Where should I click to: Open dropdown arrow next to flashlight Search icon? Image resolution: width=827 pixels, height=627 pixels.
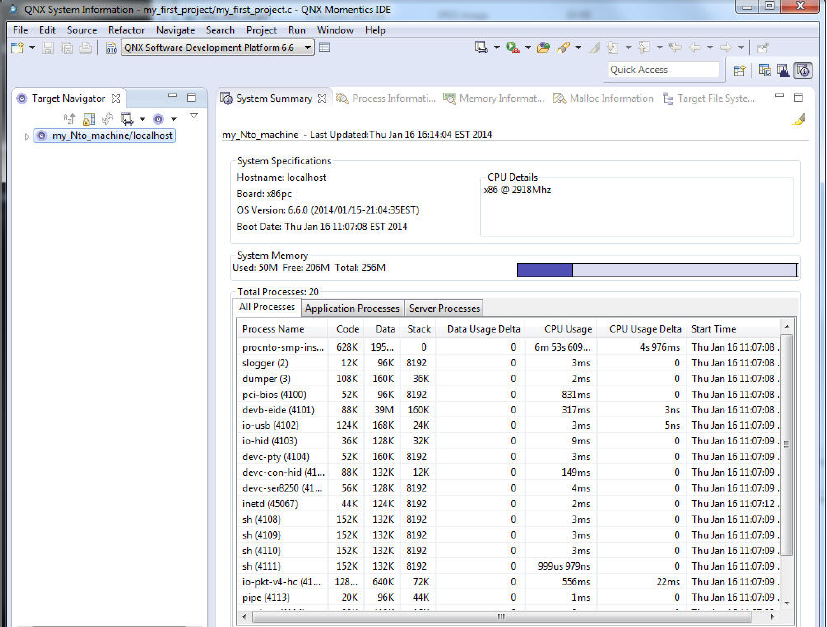pos(578,48)
